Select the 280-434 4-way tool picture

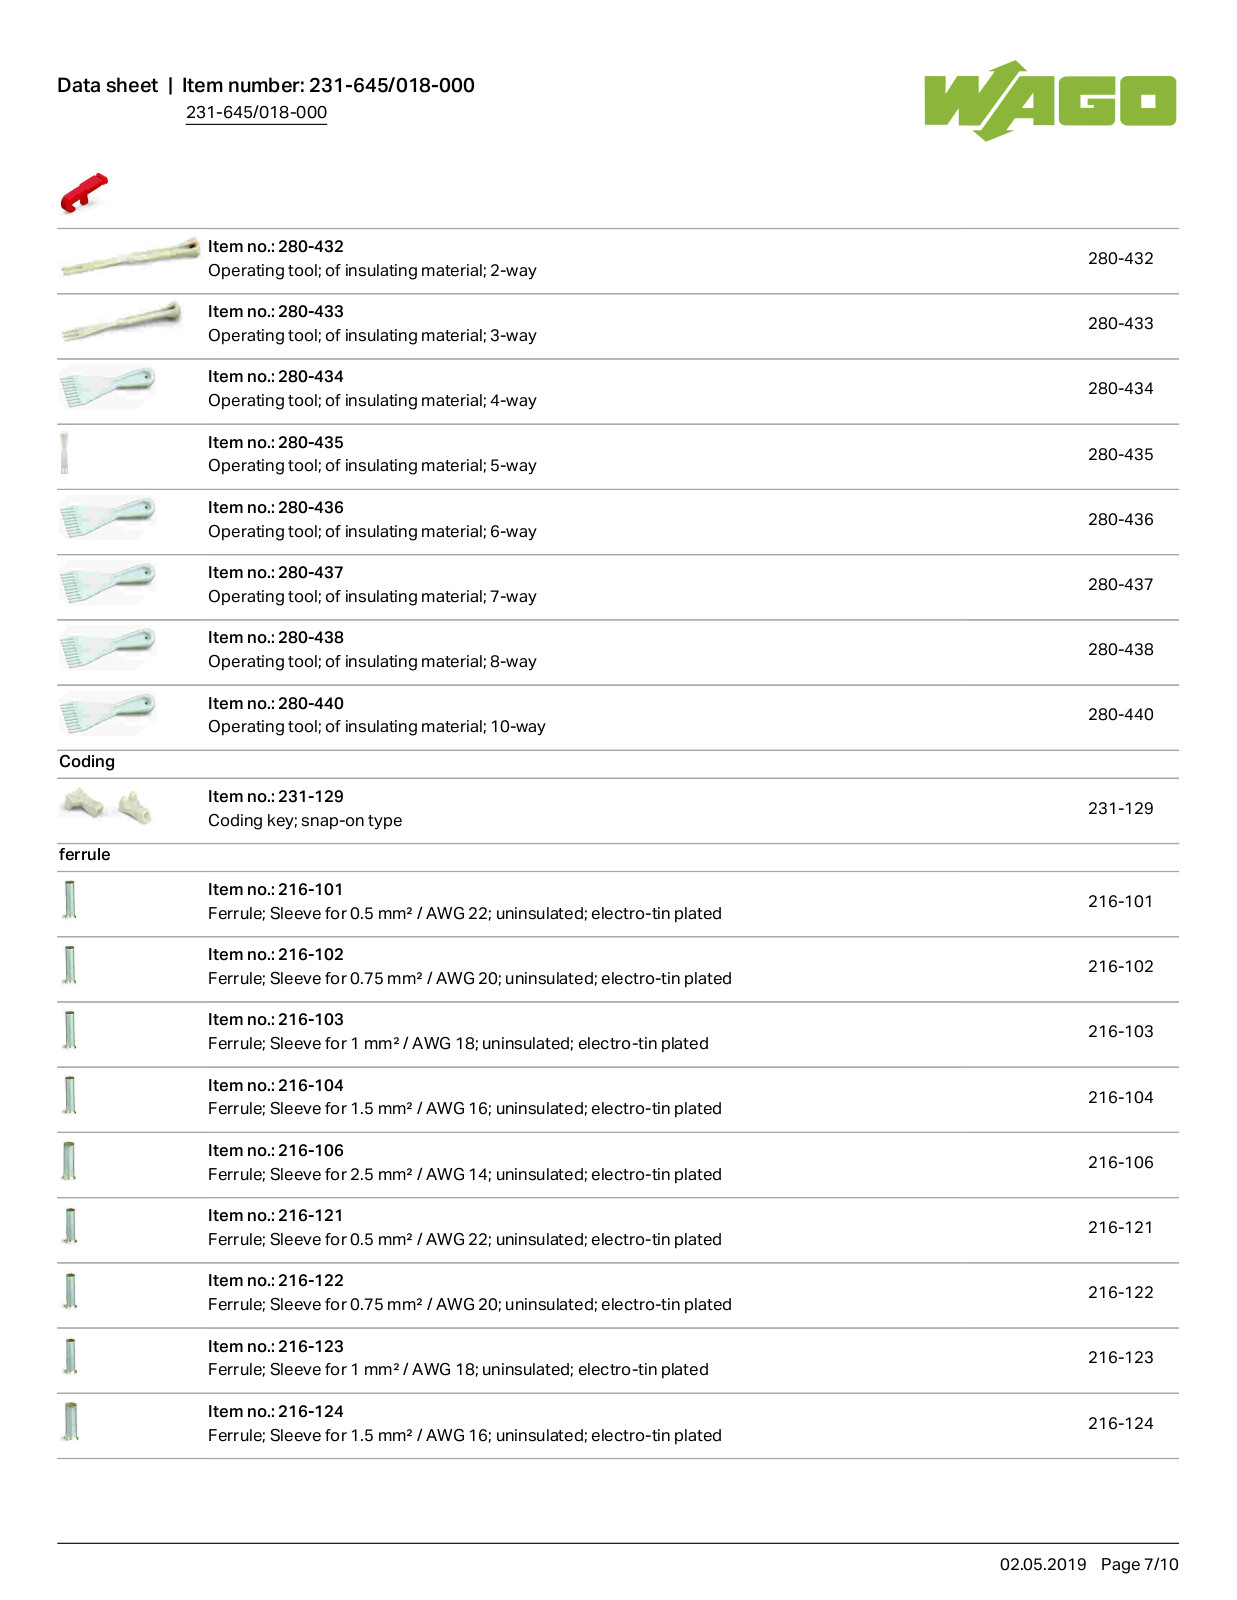[x=107, y=387]
